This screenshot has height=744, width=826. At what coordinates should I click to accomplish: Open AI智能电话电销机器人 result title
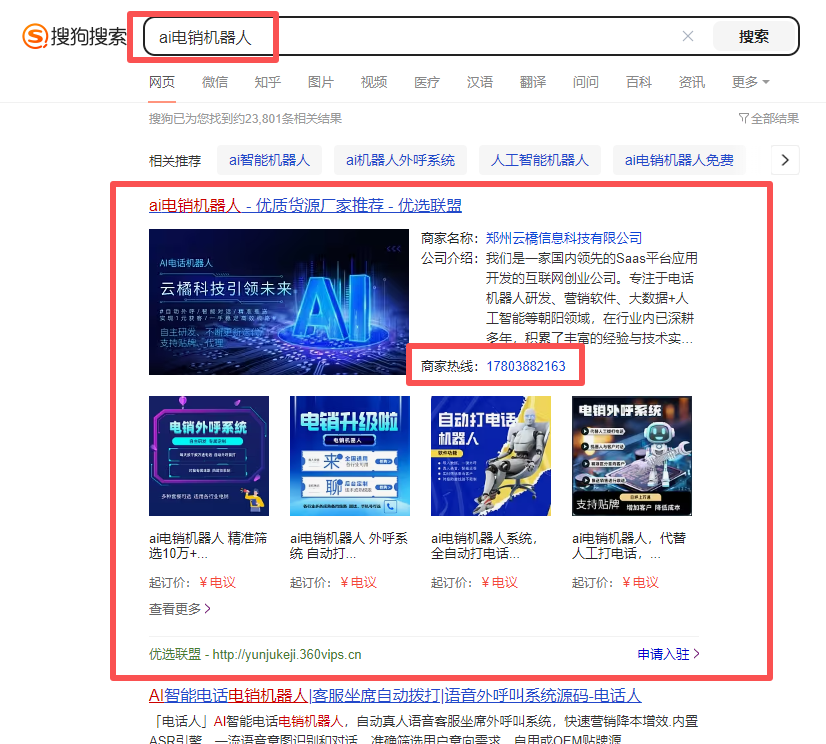[394, 695]
